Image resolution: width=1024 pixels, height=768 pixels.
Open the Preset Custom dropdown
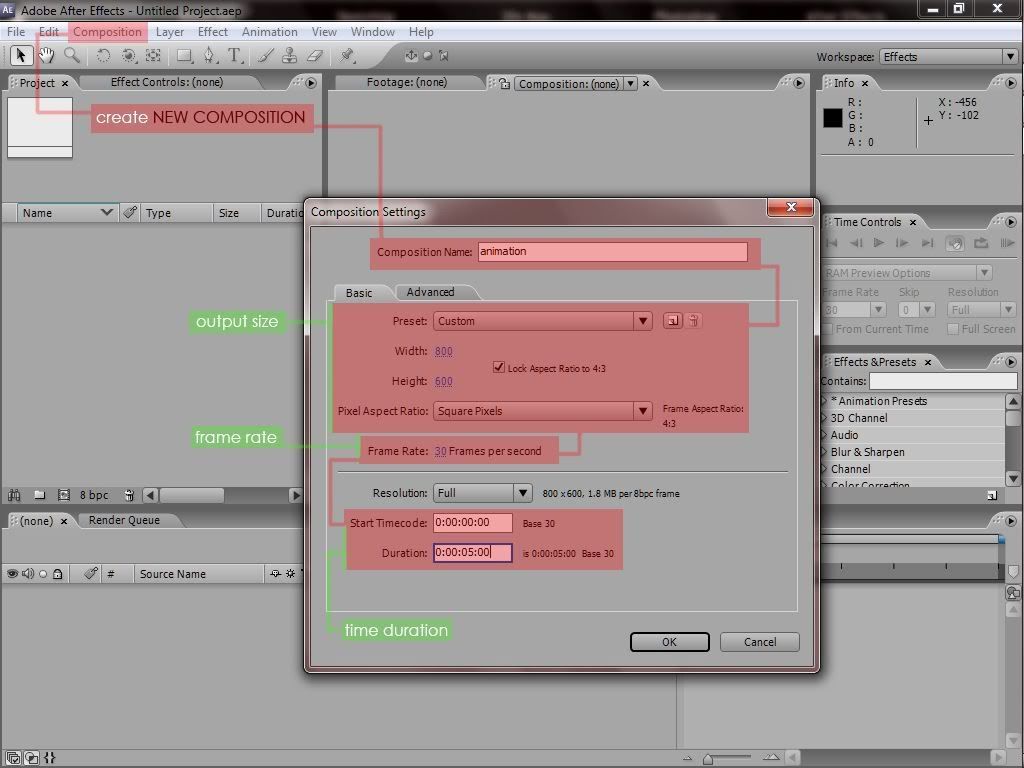click(543, 321)
